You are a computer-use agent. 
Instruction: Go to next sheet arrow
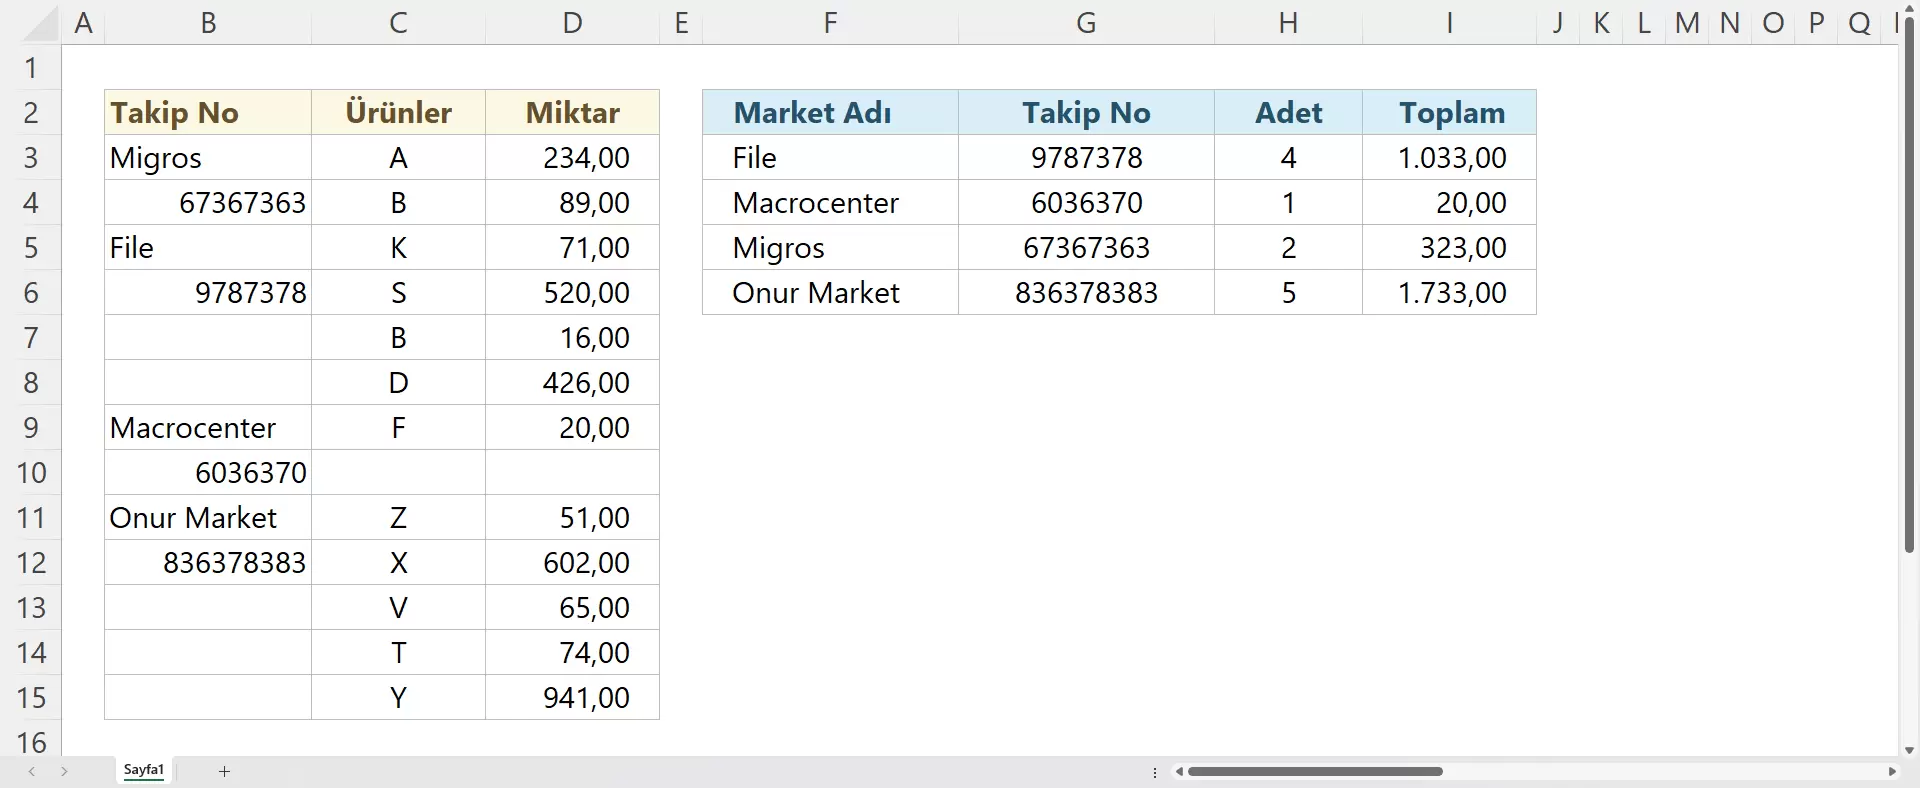(64, 771)
